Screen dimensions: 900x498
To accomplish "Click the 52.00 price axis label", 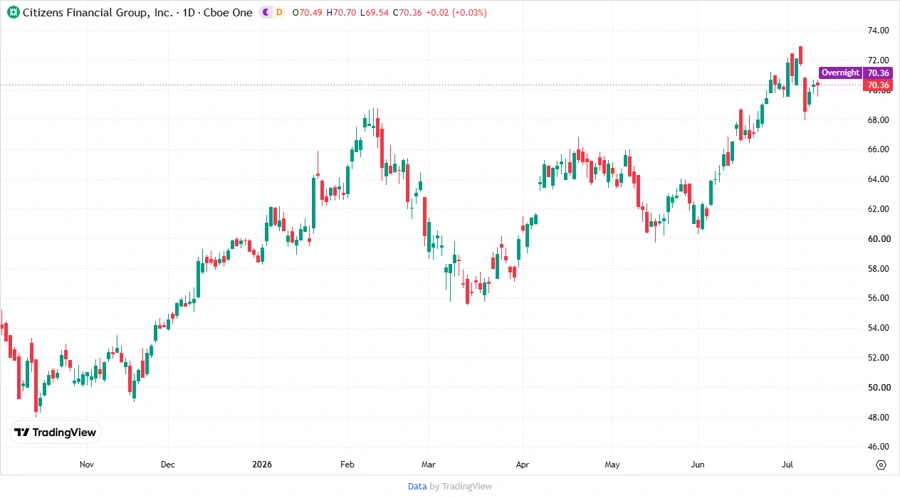I will pyautogui.click(x=878, y=357).
